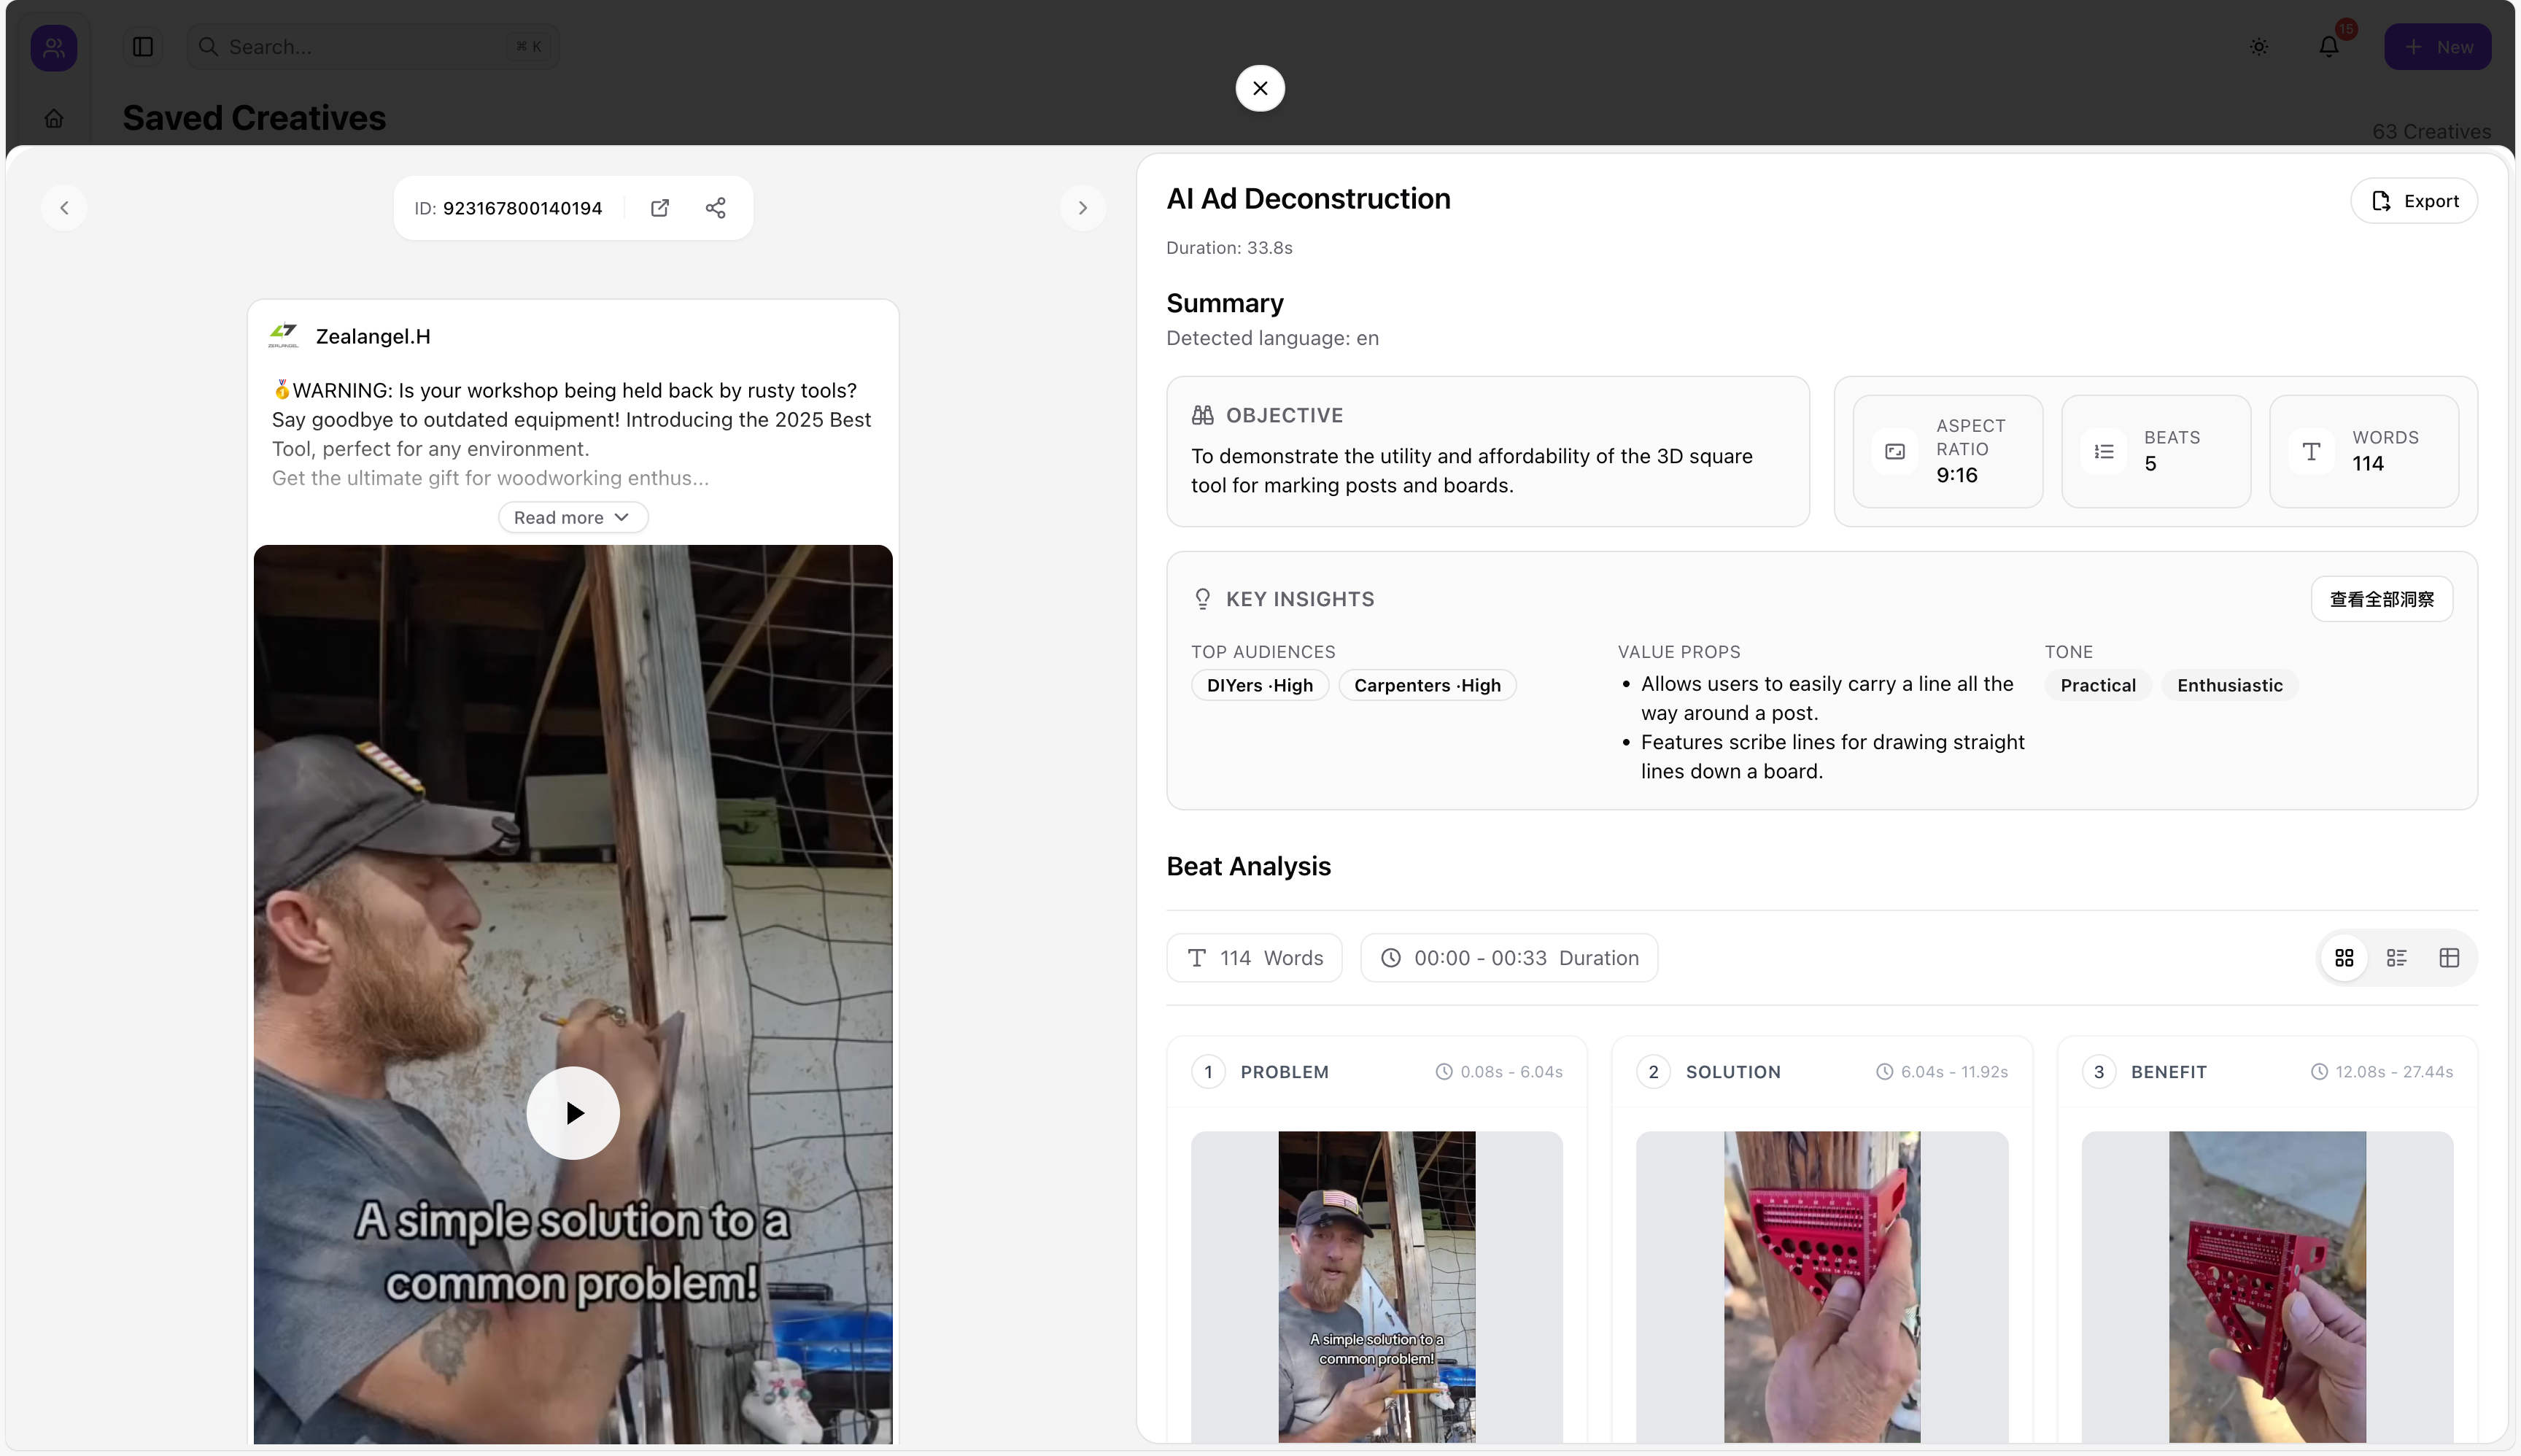Switch beat analysis to list view
Image resolution: width=2521 pixels, height=1456 pixels.
[x=2396, y=958]
